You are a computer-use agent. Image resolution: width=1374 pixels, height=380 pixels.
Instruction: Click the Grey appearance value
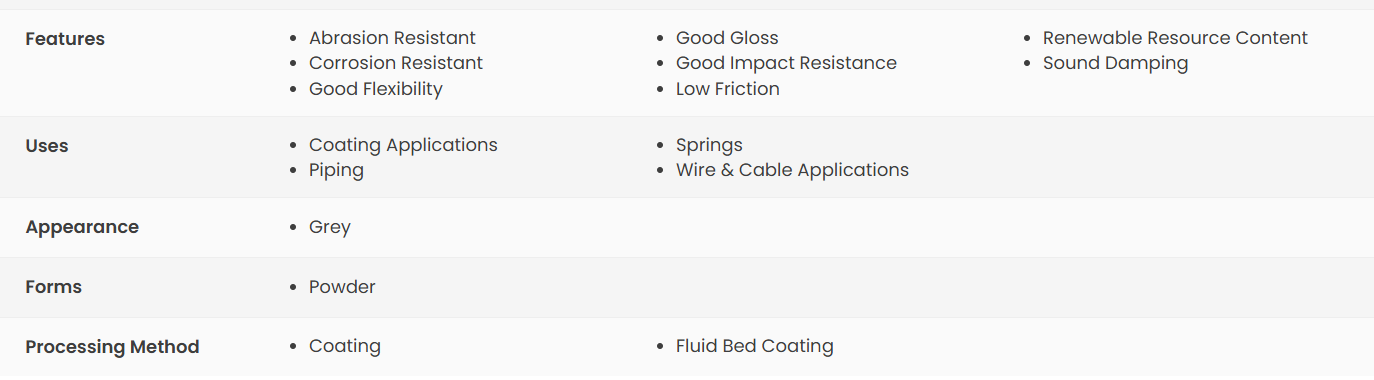[x=330, y=227]
